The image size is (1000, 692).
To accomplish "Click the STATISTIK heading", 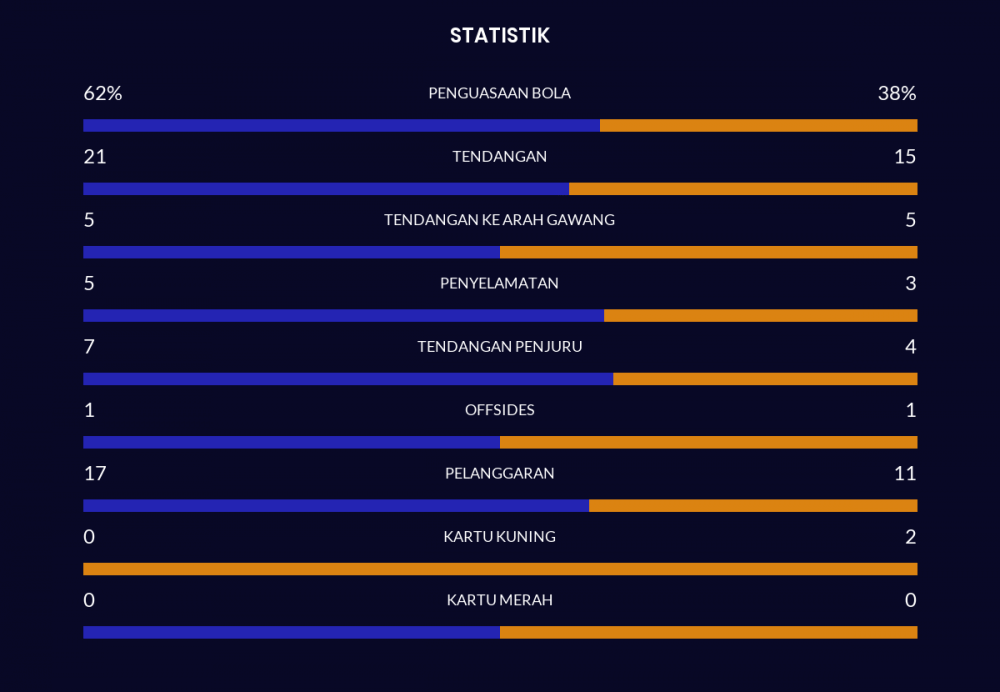I will click(x=499, y=36).
